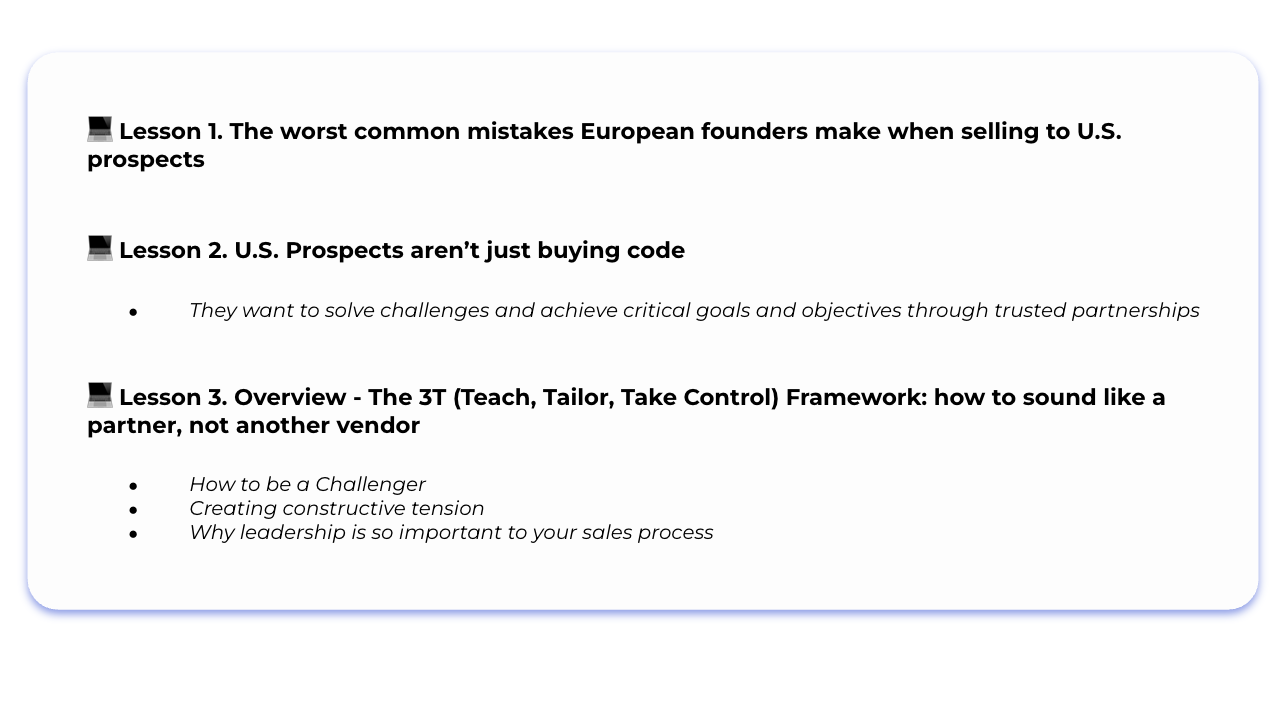Click the bullet dot before "Creating constructive"
The height and width of the screenshot is (715, 1276).
pyautogui.click(x=133, y=511)
